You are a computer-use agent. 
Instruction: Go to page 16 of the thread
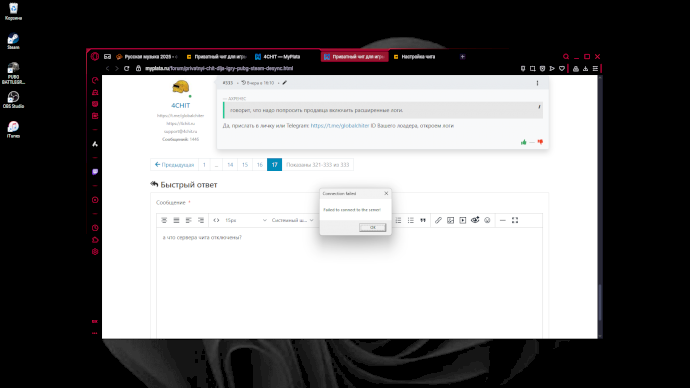coord(260,165)
